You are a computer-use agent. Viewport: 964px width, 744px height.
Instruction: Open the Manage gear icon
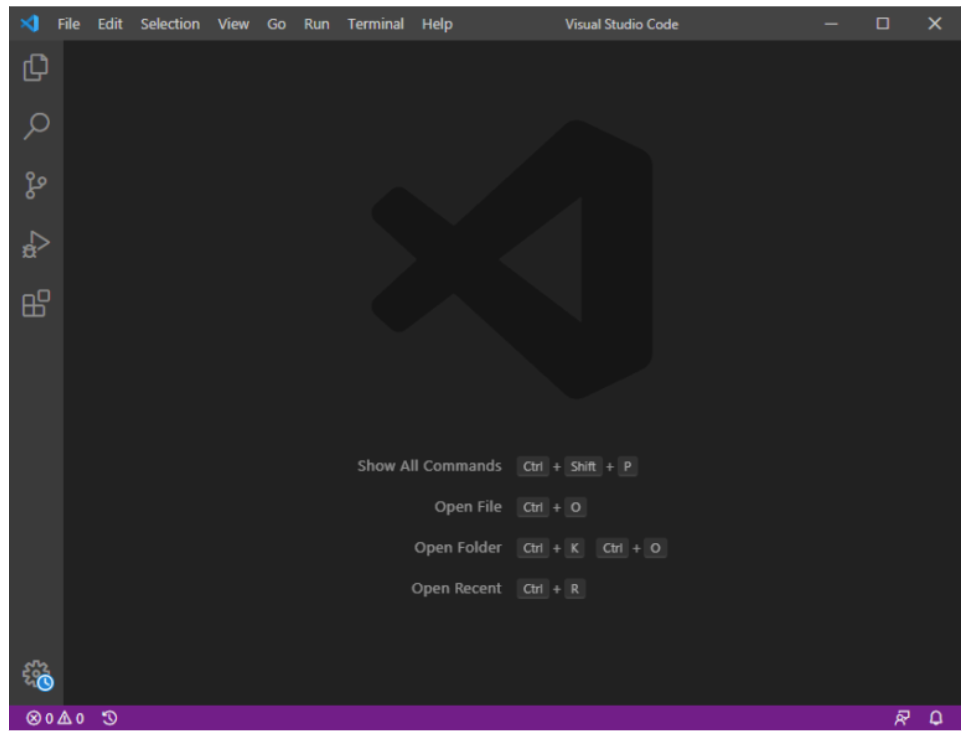pos(37,675)
